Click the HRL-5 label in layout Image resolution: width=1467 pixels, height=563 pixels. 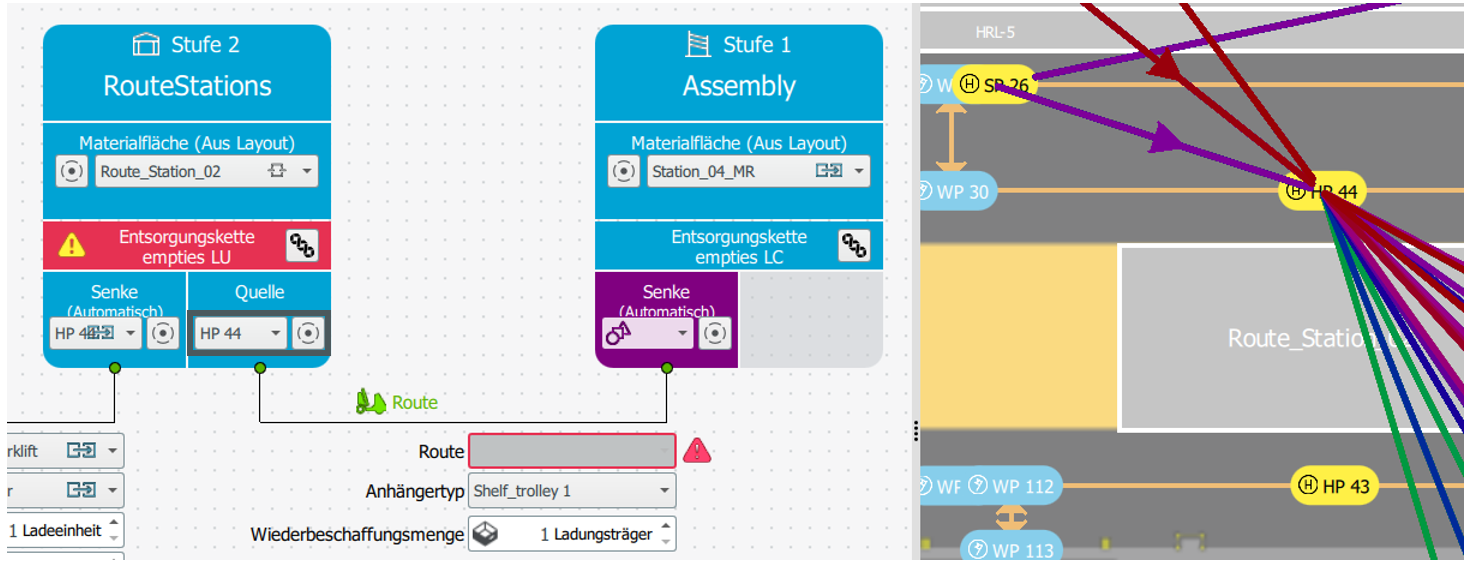(x=995, y=32)
